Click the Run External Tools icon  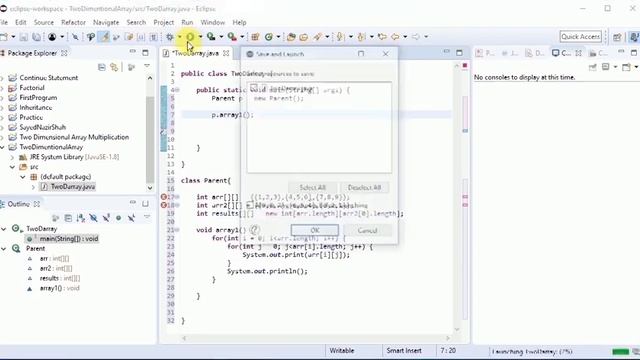click(232, 37)
